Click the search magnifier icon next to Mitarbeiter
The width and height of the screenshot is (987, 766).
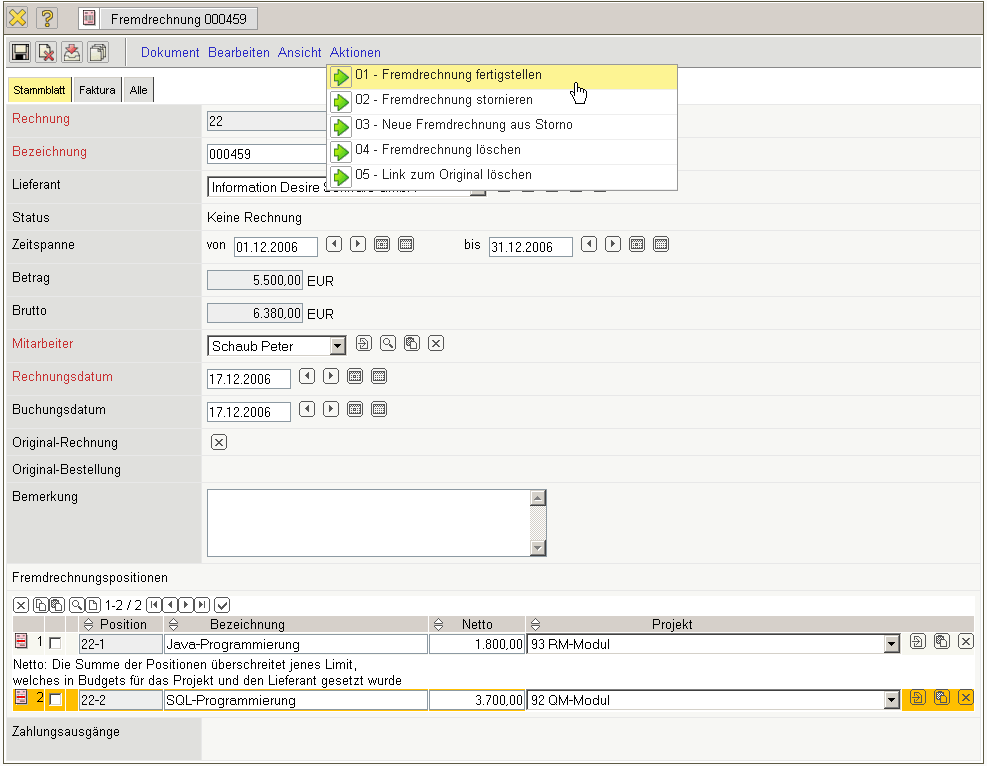click(387, 344)
